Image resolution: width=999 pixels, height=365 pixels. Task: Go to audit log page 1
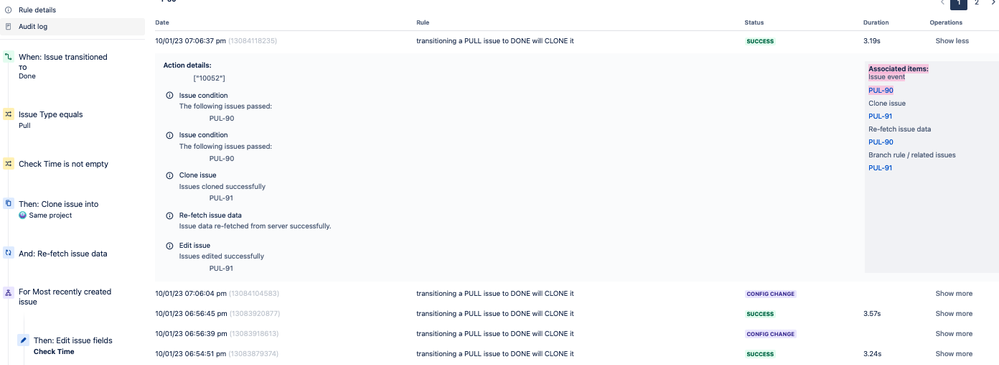pyautogui.click(x=958, y=3)
